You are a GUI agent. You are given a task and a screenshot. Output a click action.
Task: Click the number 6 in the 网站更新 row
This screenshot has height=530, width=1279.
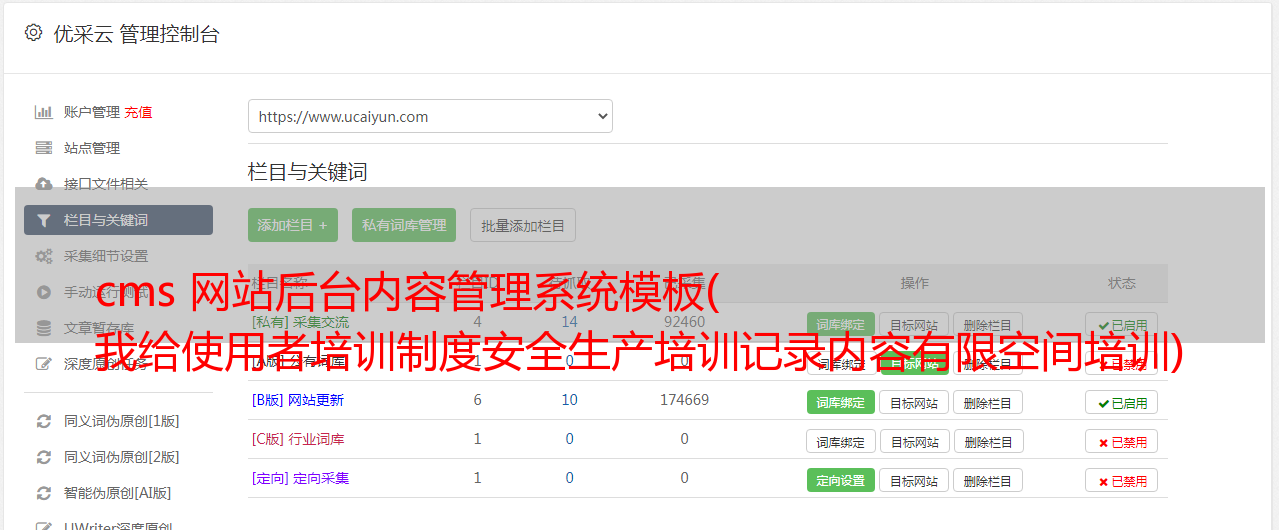(477, 400)
